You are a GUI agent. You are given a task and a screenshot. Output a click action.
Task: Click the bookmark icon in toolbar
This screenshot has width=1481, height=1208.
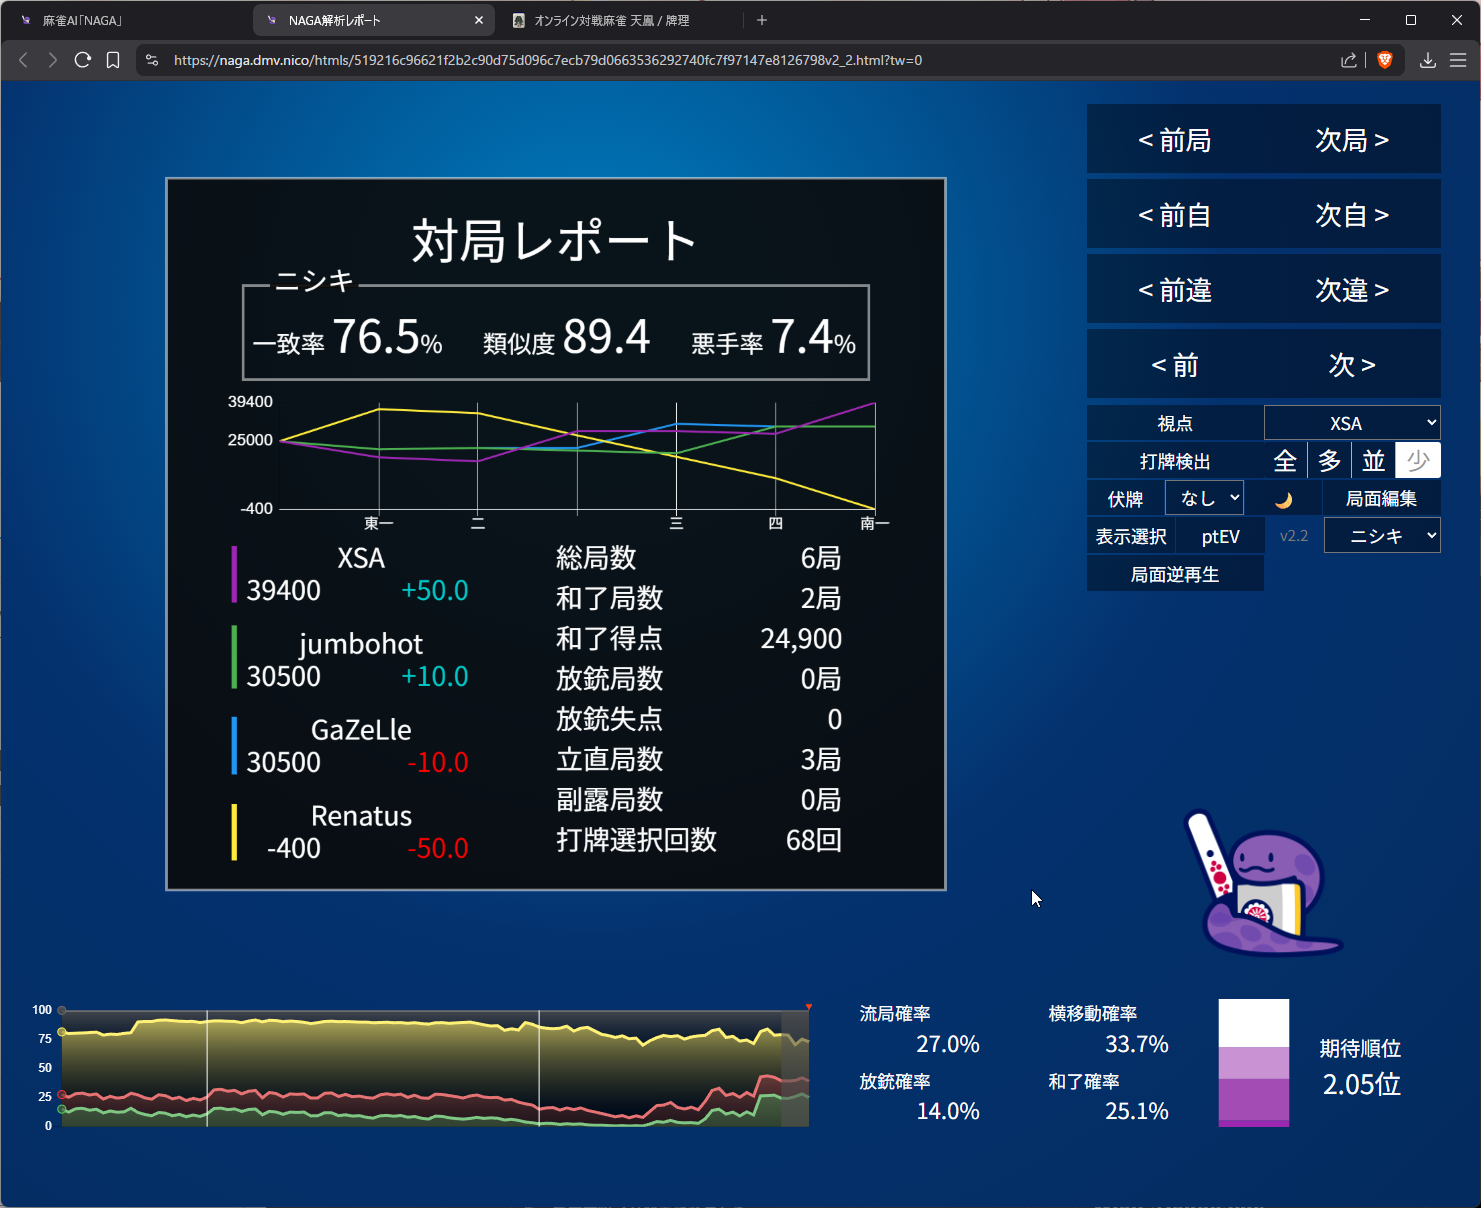coord(113,60)
